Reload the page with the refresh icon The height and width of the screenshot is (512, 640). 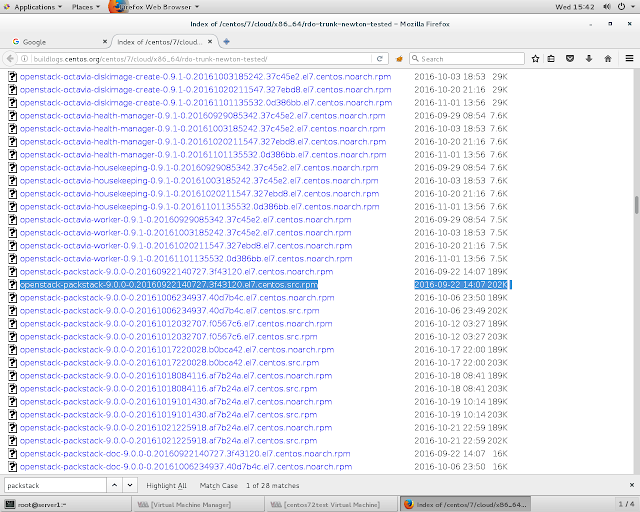(380, 59)
